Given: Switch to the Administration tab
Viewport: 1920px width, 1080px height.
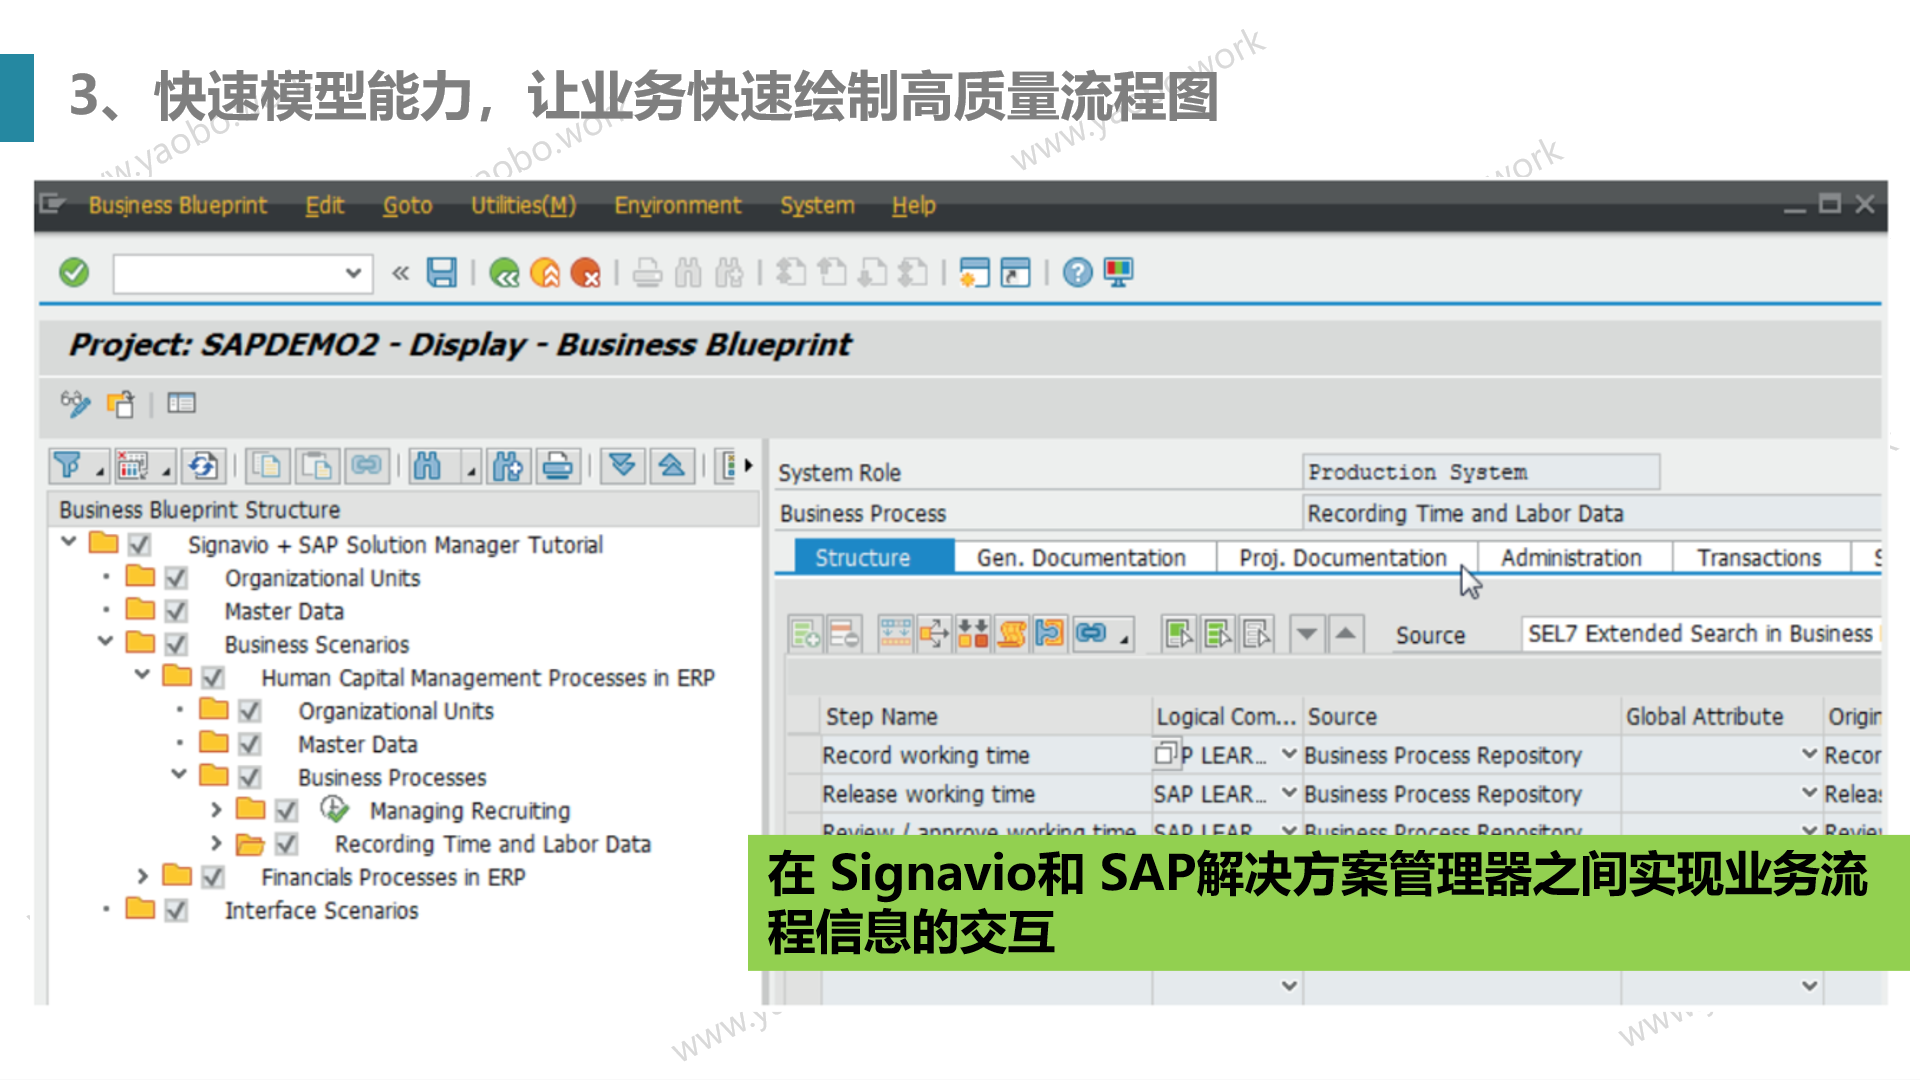Looking at the screenshot, I should [1571, 558].
